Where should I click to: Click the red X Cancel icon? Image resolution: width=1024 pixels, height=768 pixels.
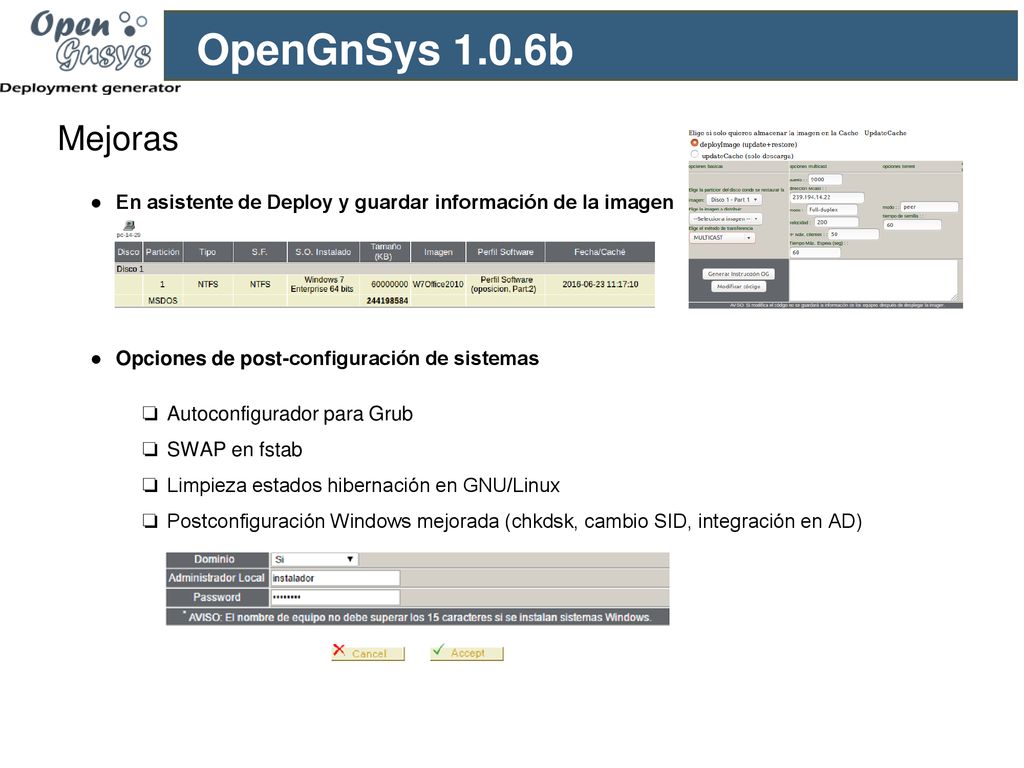339,650
